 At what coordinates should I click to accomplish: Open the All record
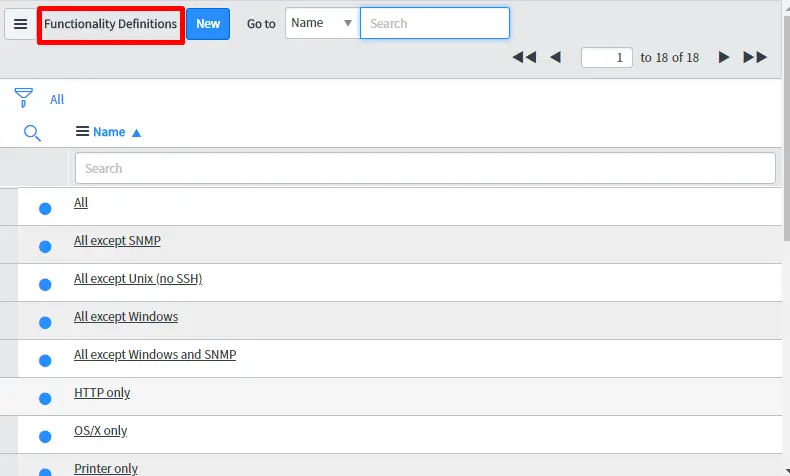pyautogui.click(x=81, y=202)
